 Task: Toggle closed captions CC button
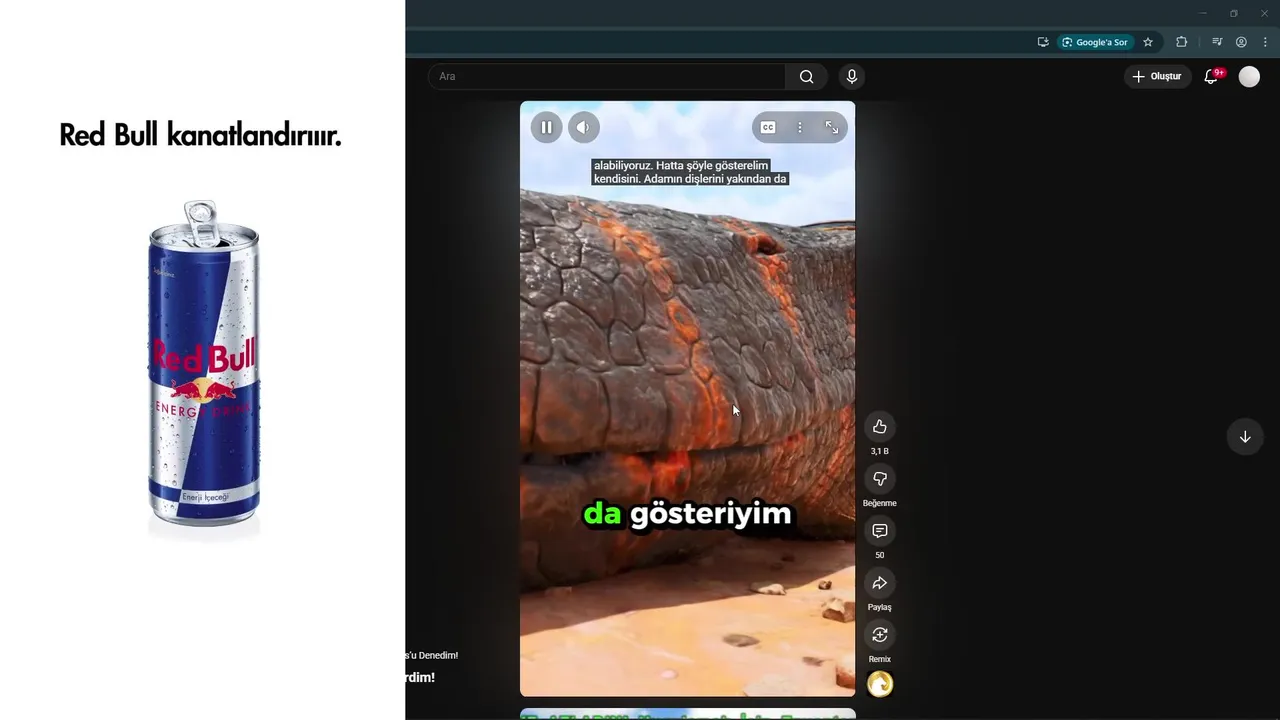pos(768,127)
